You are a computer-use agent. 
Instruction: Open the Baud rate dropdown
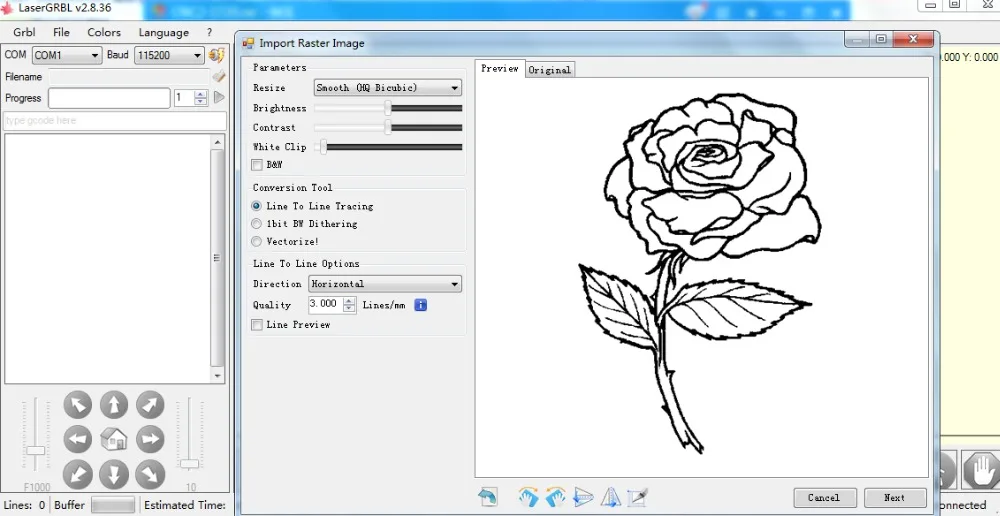(x=169, y=55)
